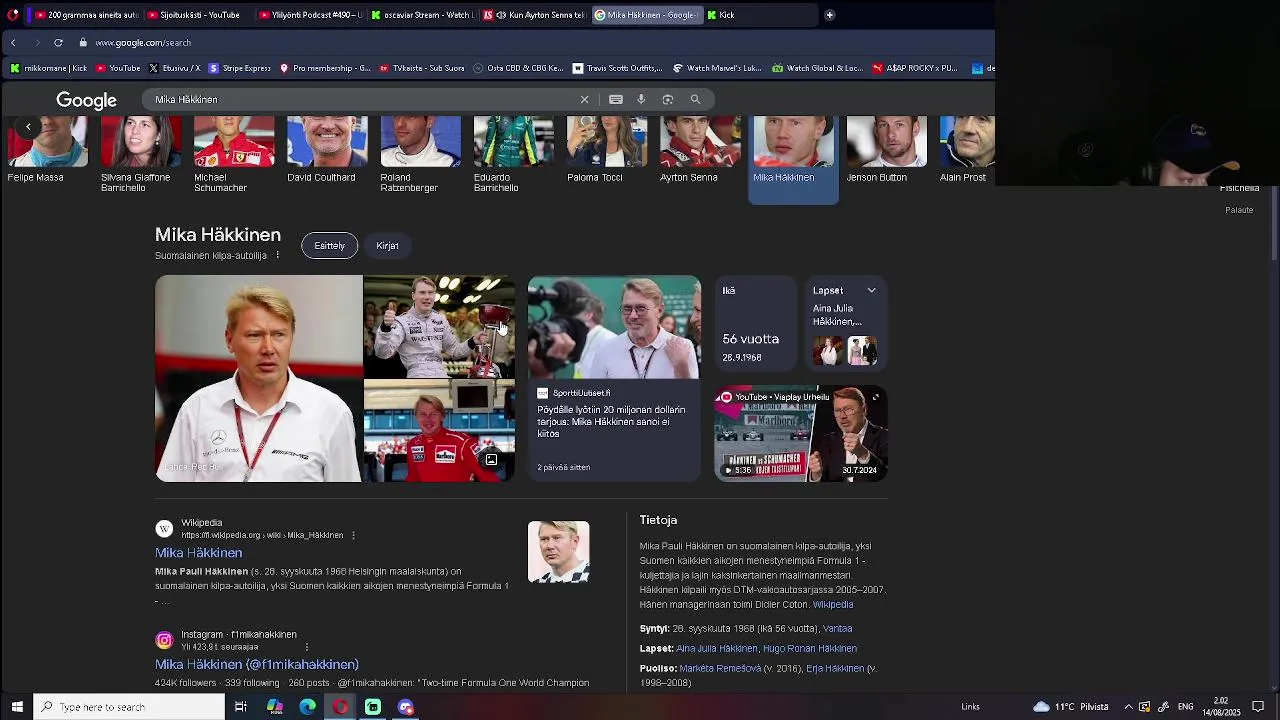This screenshot has height=720, width=1280.
Task: Click the Instagram favicon in results
Action: 164,640
